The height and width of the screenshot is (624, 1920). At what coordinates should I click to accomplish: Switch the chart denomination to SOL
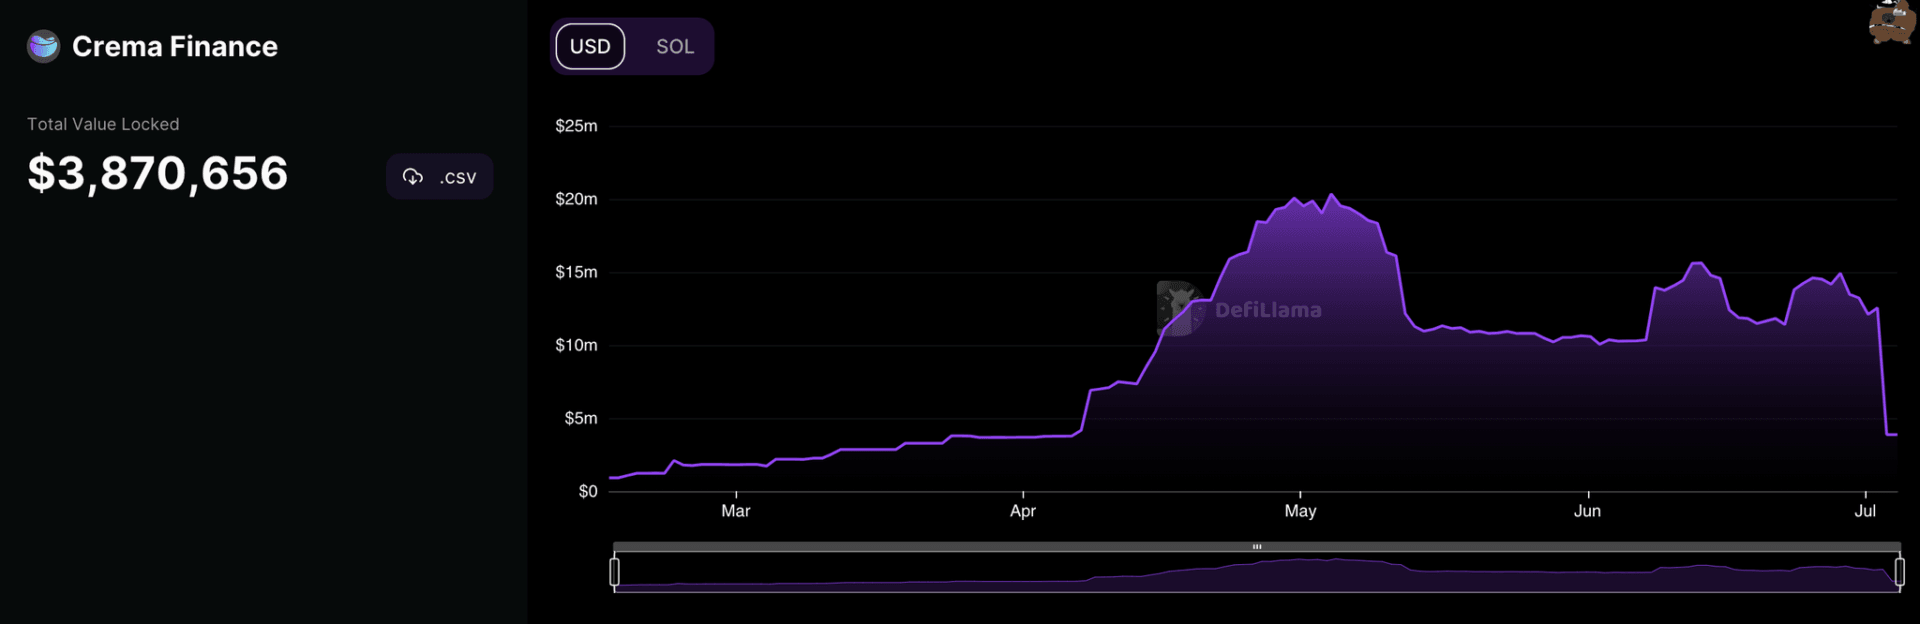(x=674, y=47)
